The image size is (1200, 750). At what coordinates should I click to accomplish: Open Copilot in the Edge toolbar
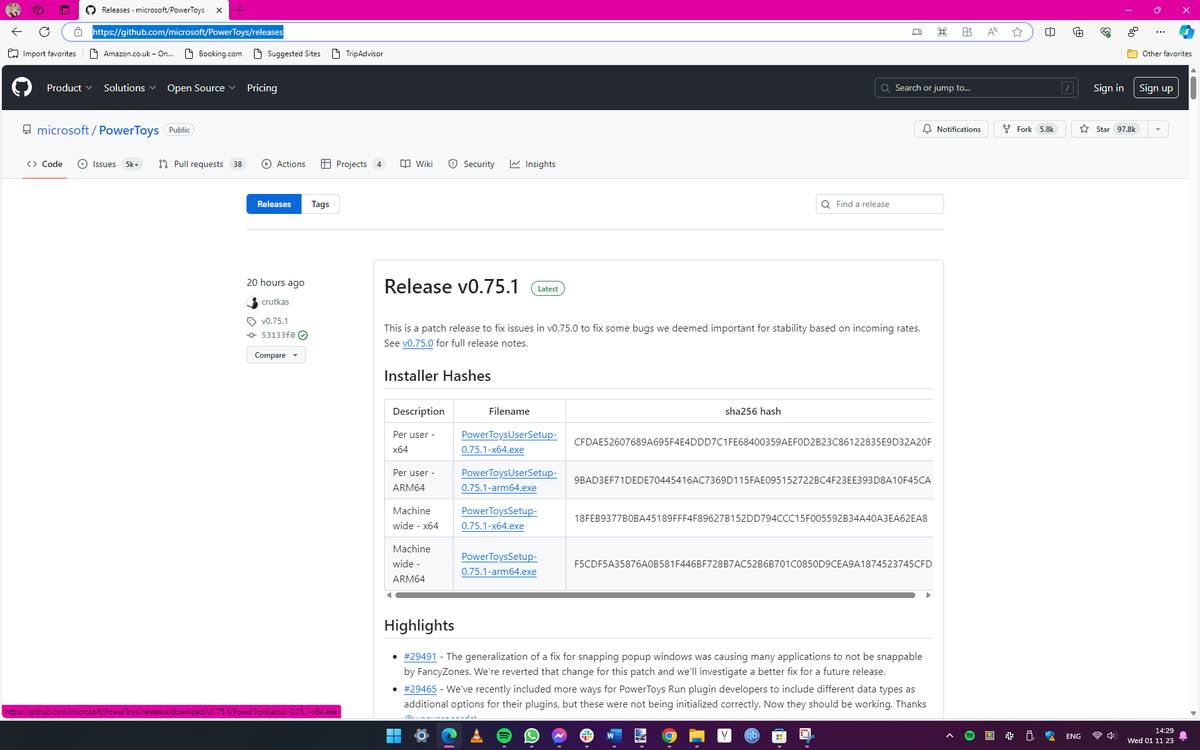click(x=1186, y=31)
